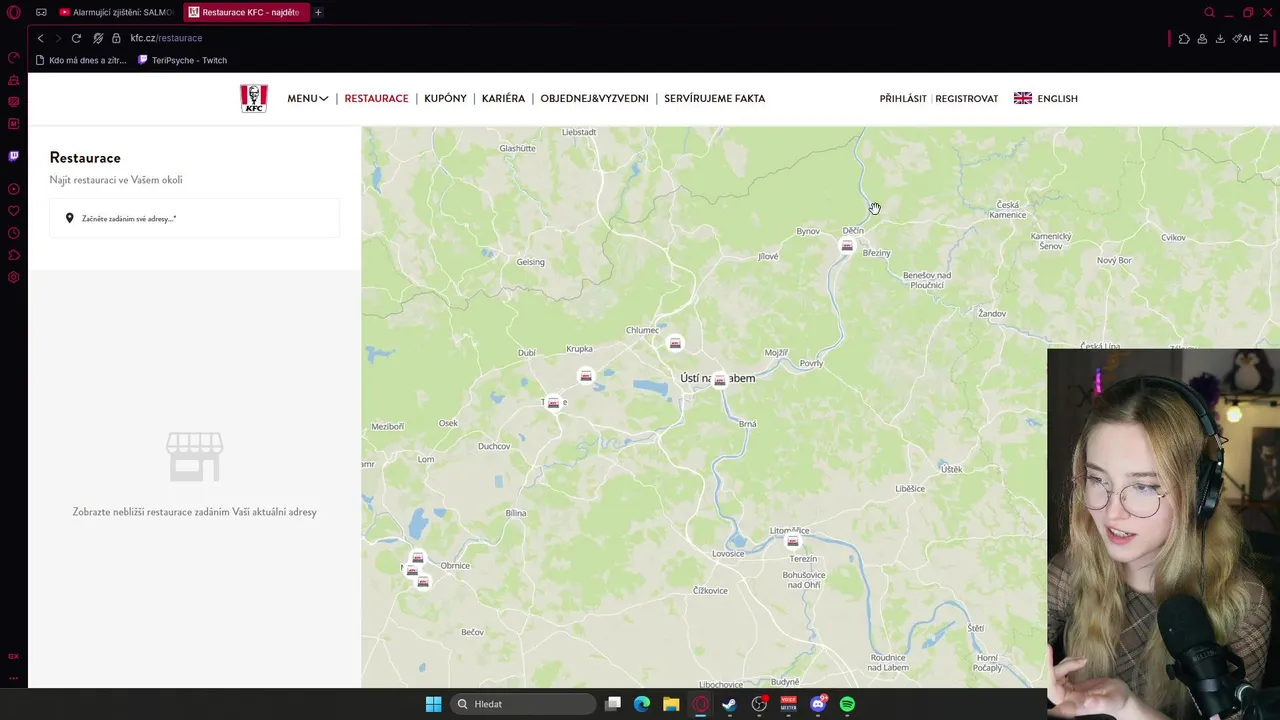The height and width of the screenshot is (720, 1280).
Task: Select the KFC marker at Ústí nad Labem
Action: tap(719, 380)
